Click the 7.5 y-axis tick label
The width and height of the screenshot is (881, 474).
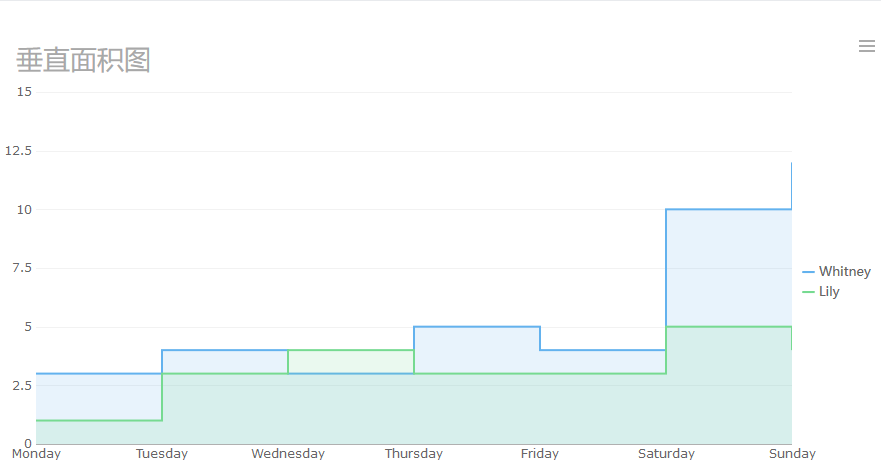22,268
